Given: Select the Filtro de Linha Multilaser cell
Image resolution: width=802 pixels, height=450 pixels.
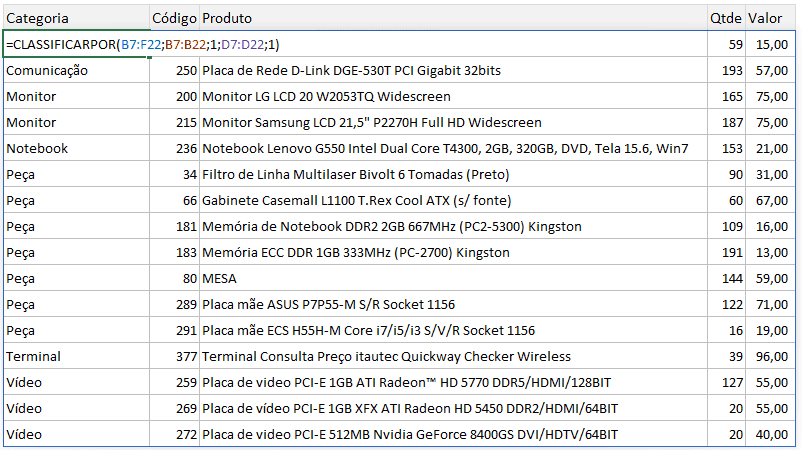Looking at the screenshot, I should tap(453, 174).
